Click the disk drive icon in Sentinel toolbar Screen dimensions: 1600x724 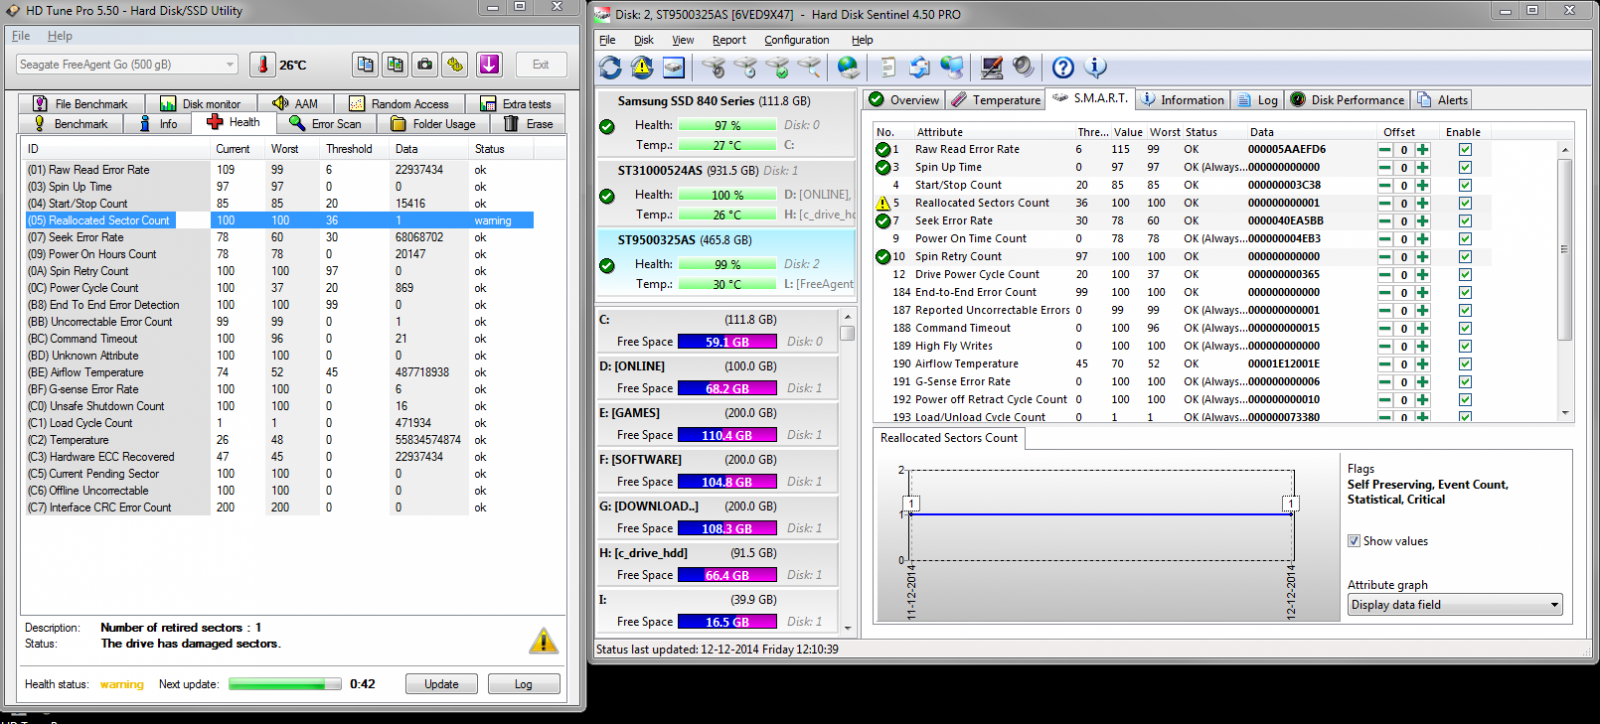pyautogui.click(x=674, y=67)
